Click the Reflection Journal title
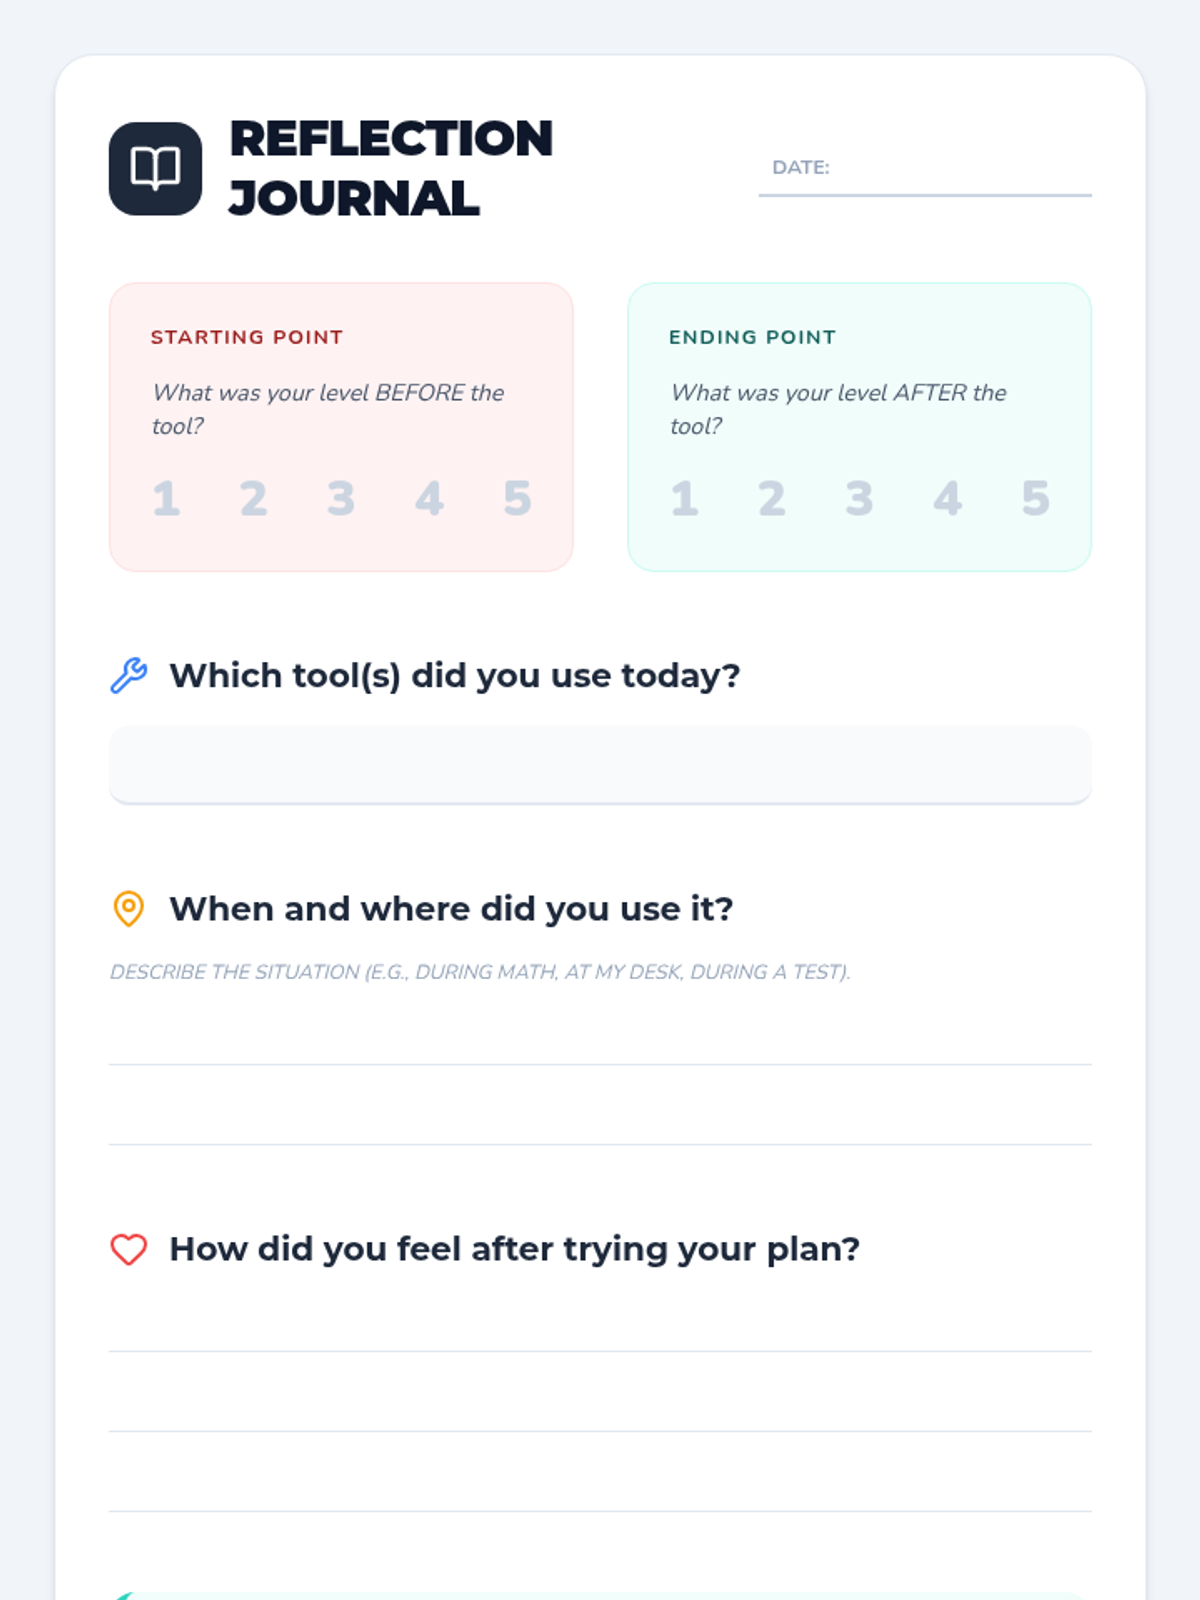Viewport: 1200px width, 1600px height. click(x=391, y=168)
